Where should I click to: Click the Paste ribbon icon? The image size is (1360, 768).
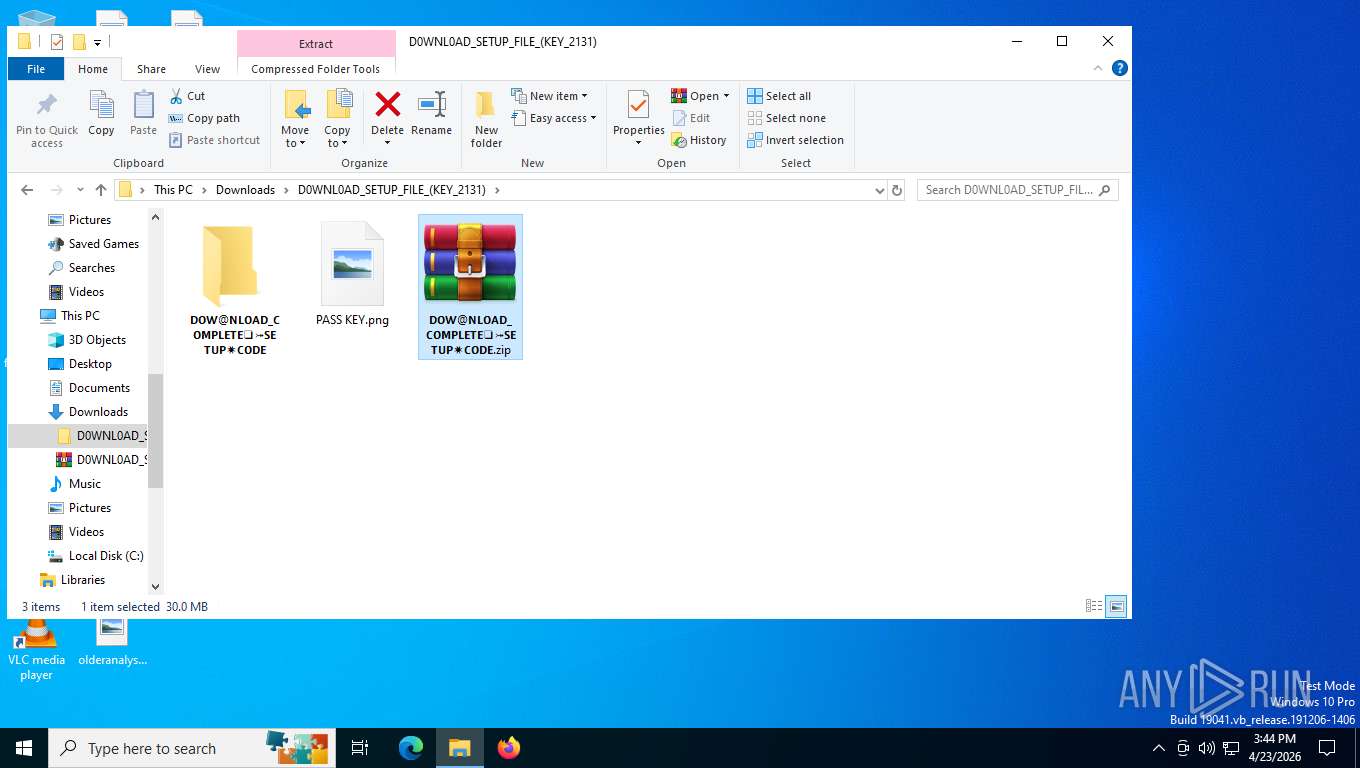tap(143, 106)
